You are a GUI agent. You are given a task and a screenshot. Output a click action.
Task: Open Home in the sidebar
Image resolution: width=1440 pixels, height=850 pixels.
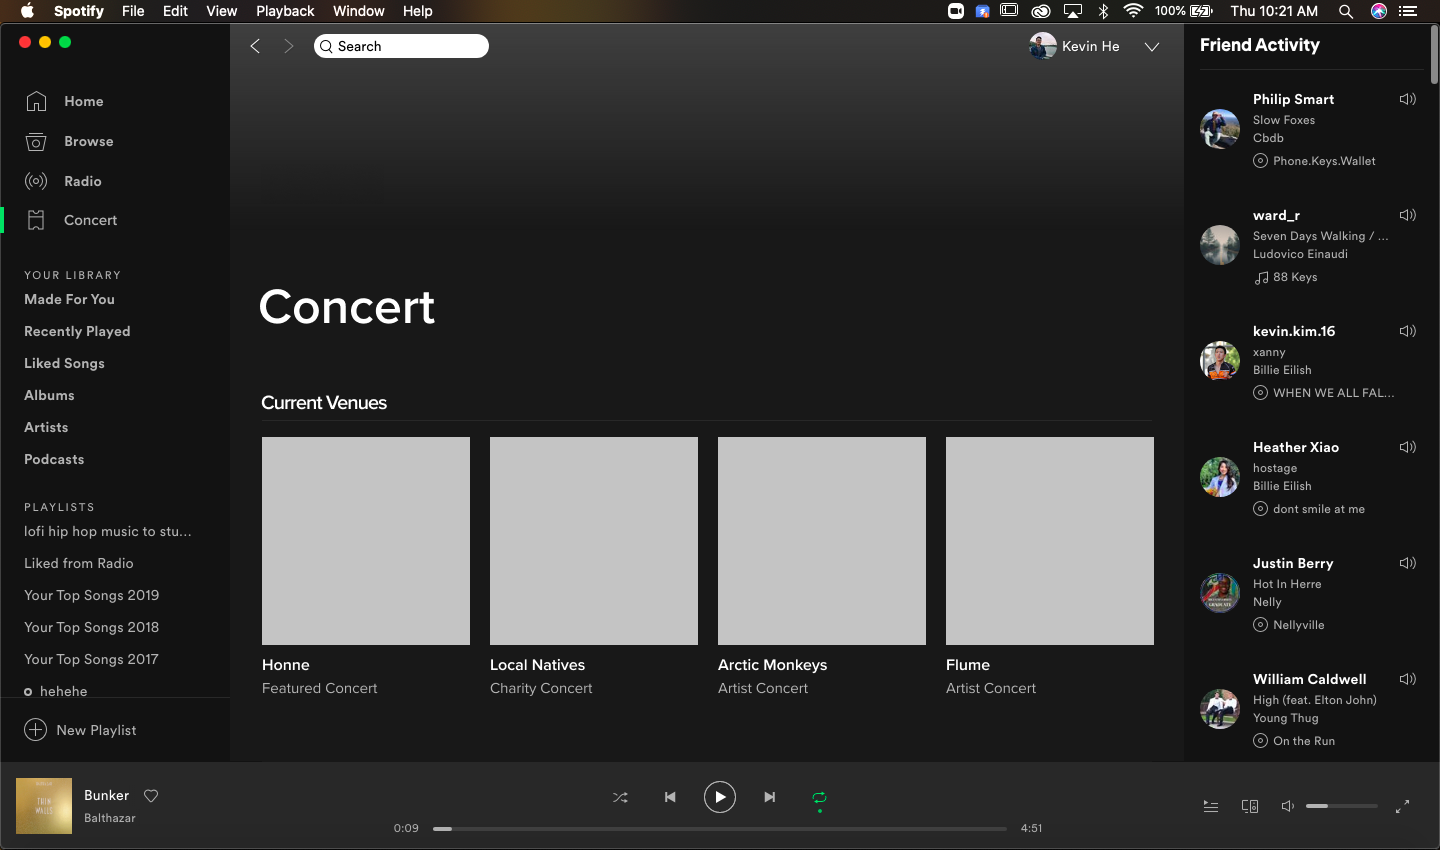pos(84,101)
